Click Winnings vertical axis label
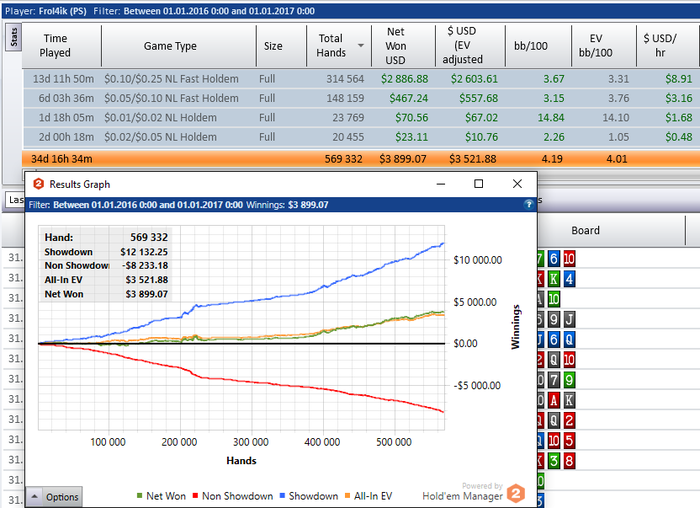The image size is (700, 508). (x=516, y=327)
